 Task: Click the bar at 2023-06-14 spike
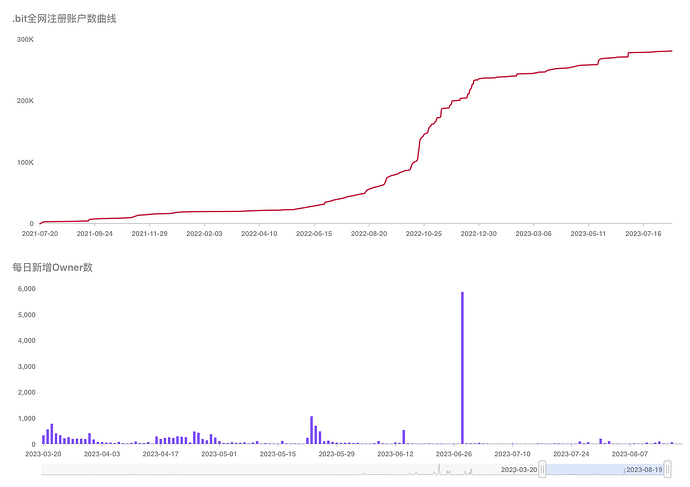tap(404, 437)
